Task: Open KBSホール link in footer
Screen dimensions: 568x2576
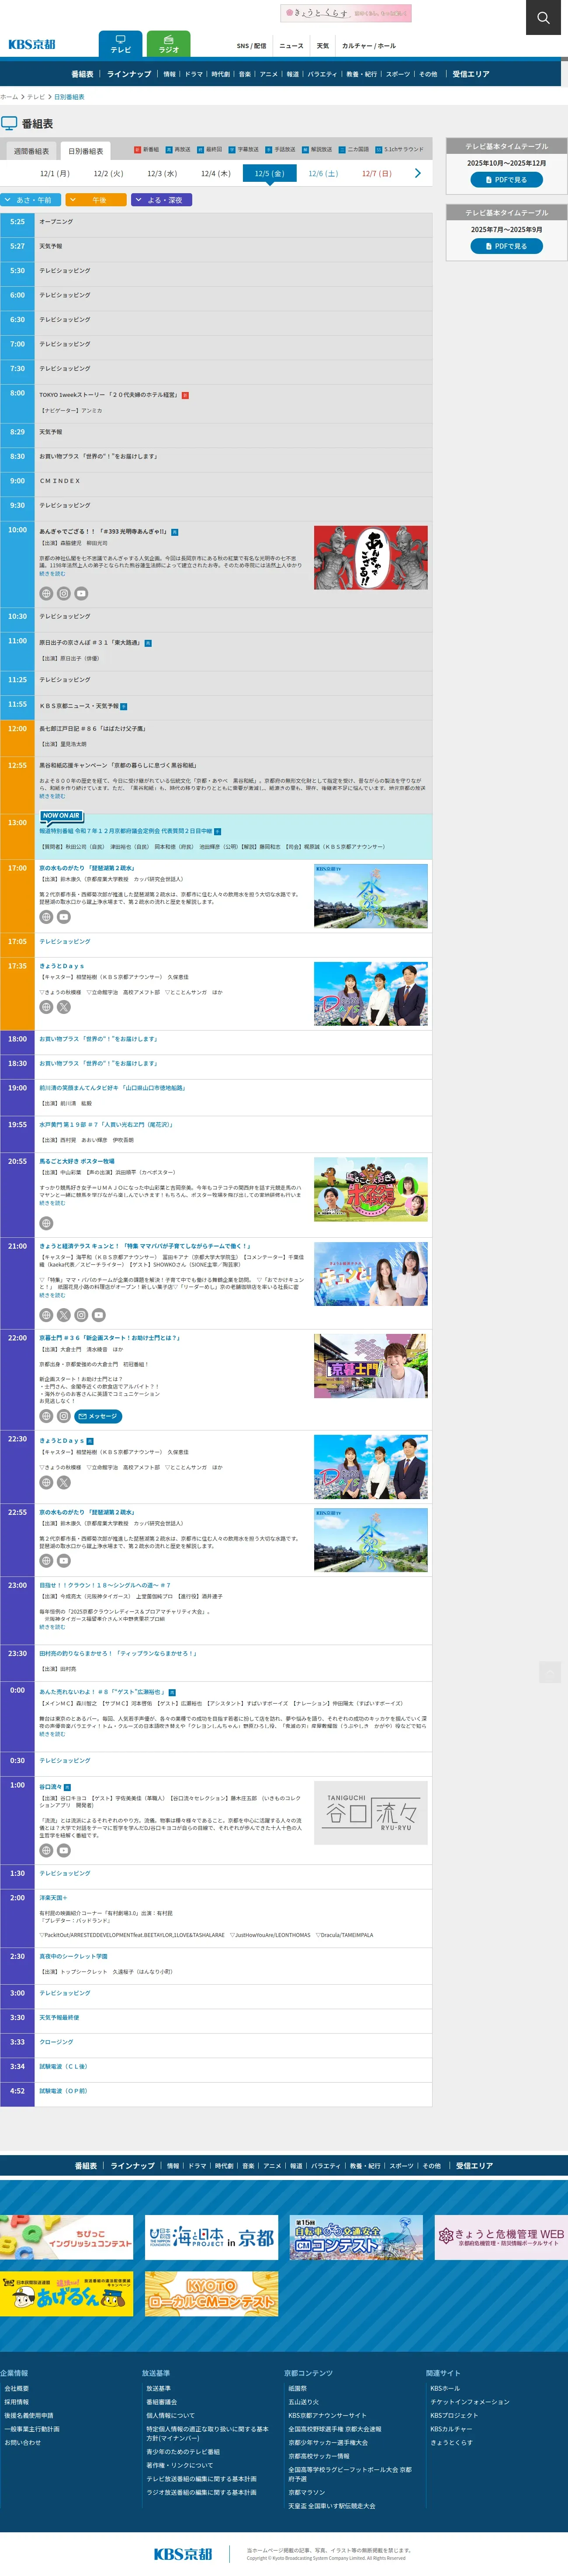Action: click(445, 2388)
